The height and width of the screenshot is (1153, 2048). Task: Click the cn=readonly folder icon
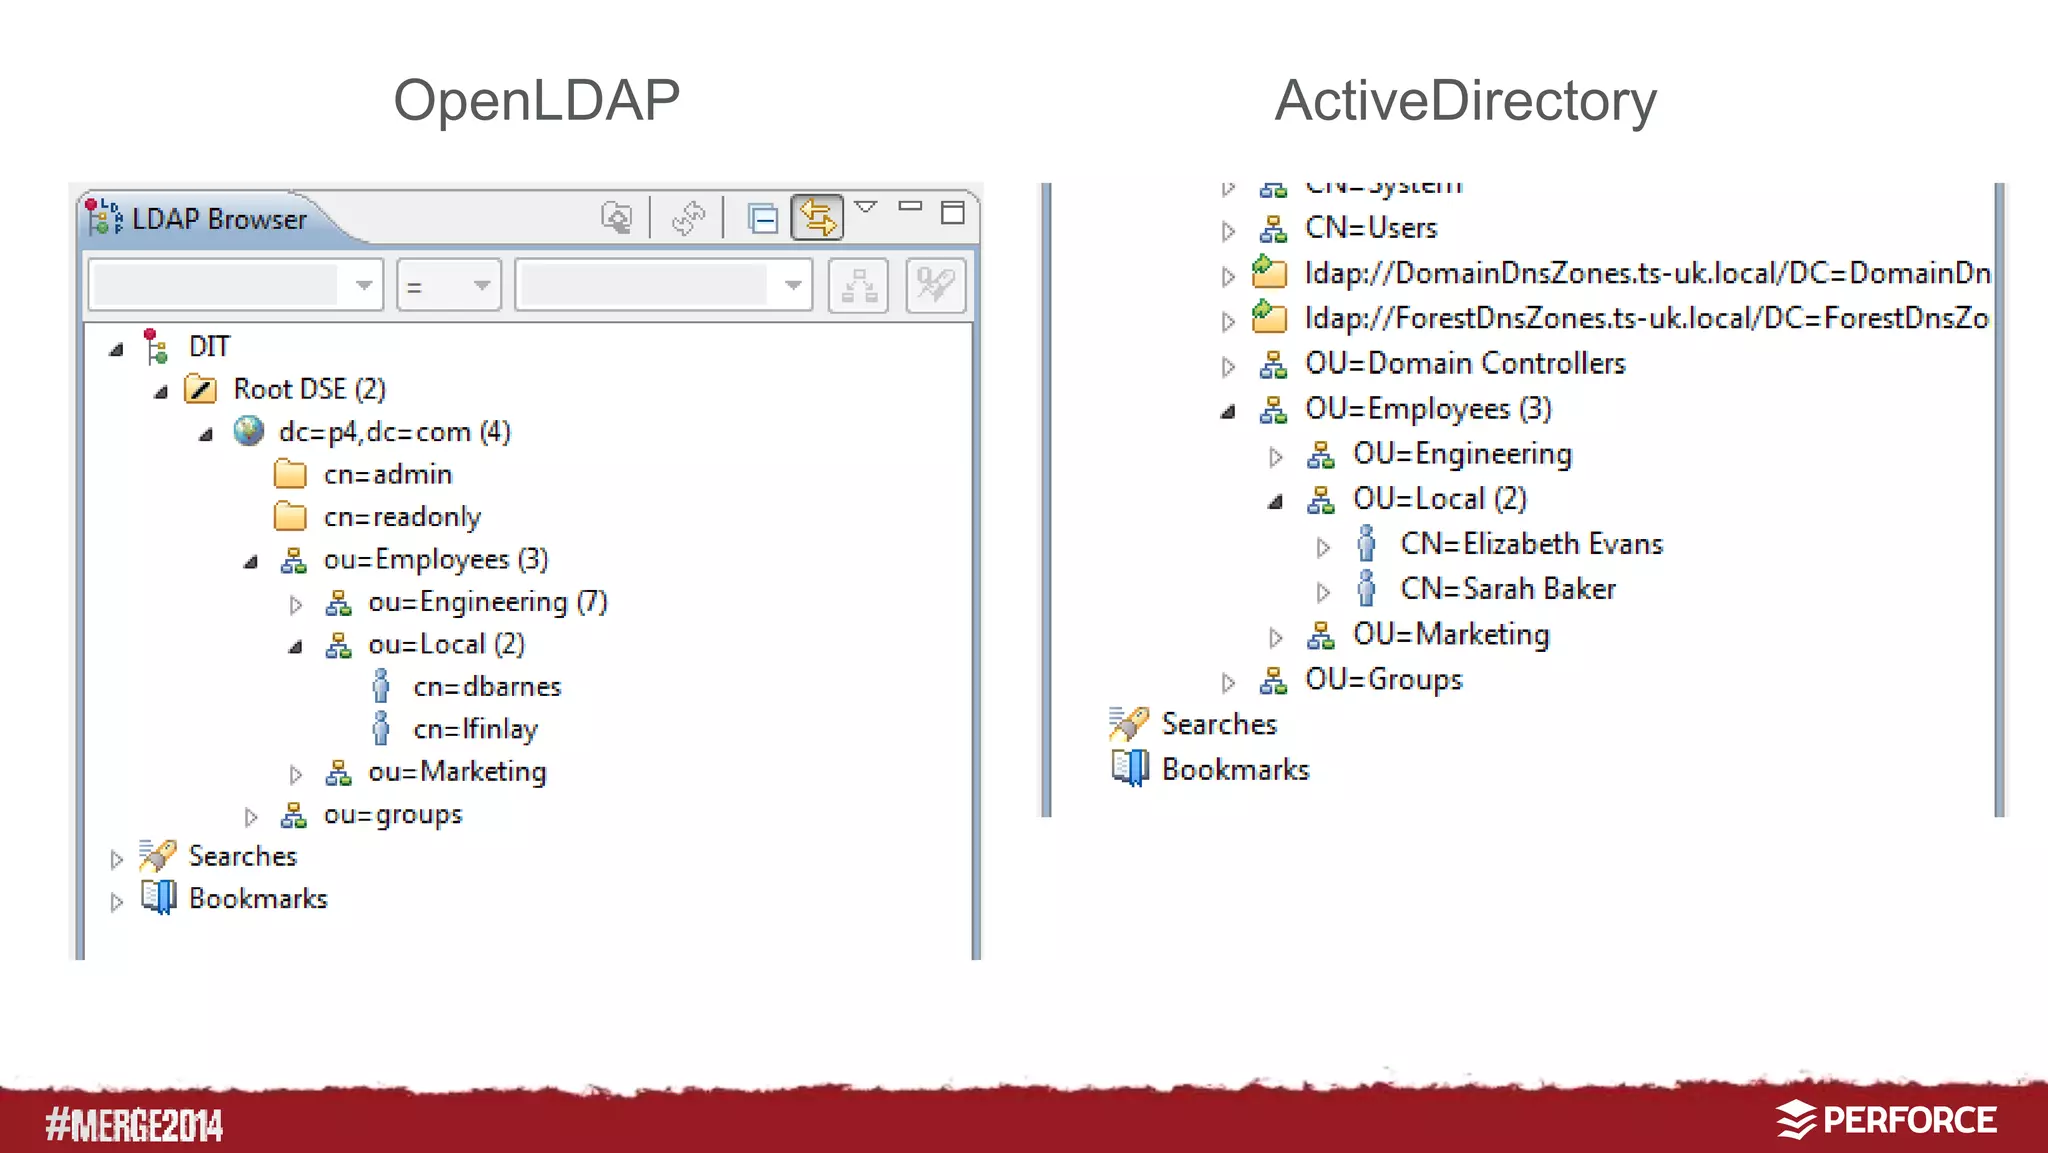pos(290,516)
